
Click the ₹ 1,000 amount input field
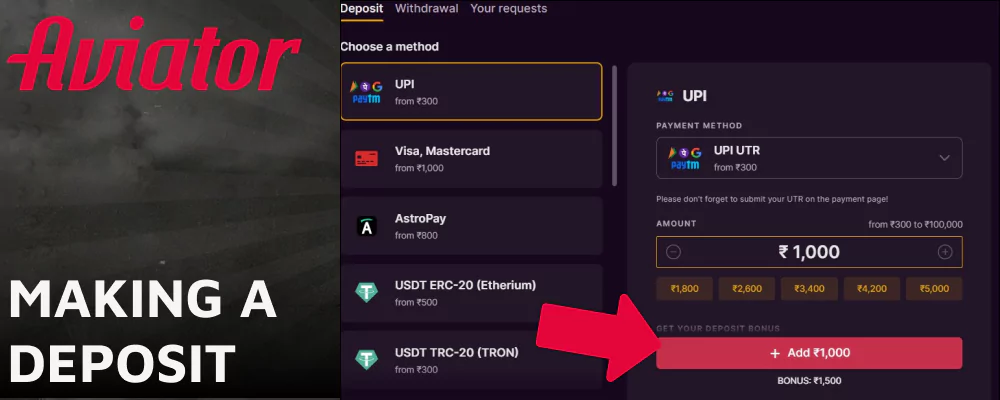(x=809, y=252)
